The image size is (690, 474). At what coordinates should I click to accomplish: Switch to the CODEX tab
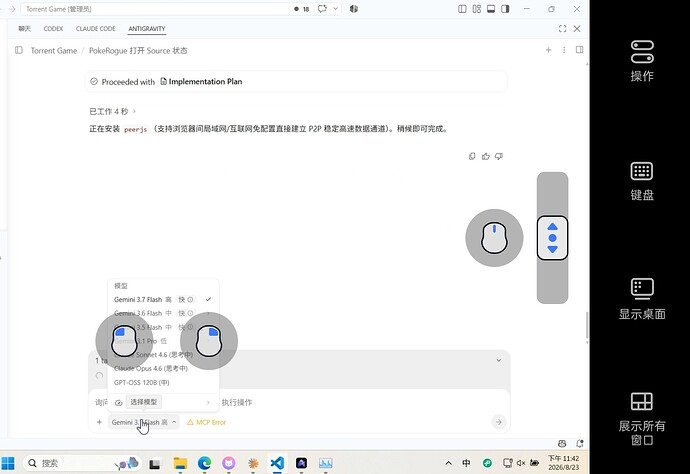point(53,29)
